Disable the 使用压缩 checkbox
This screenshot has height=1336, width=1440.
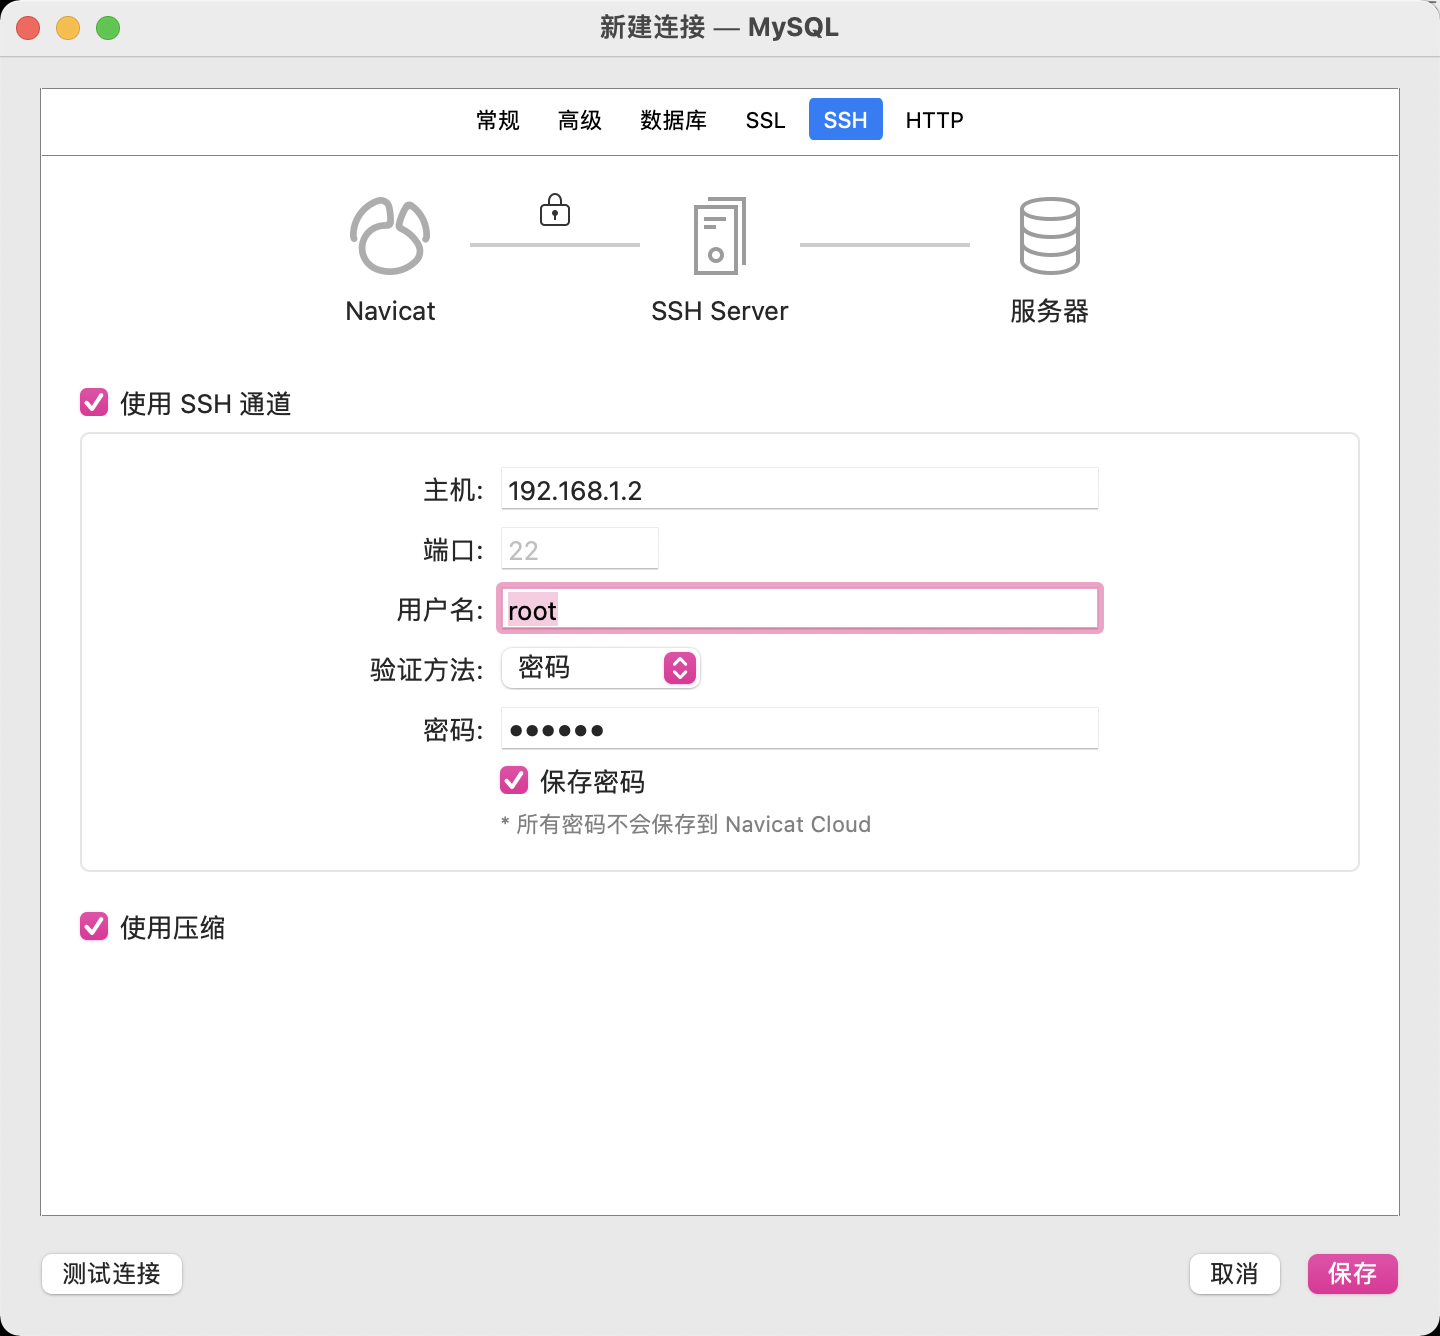pos(94,927)
